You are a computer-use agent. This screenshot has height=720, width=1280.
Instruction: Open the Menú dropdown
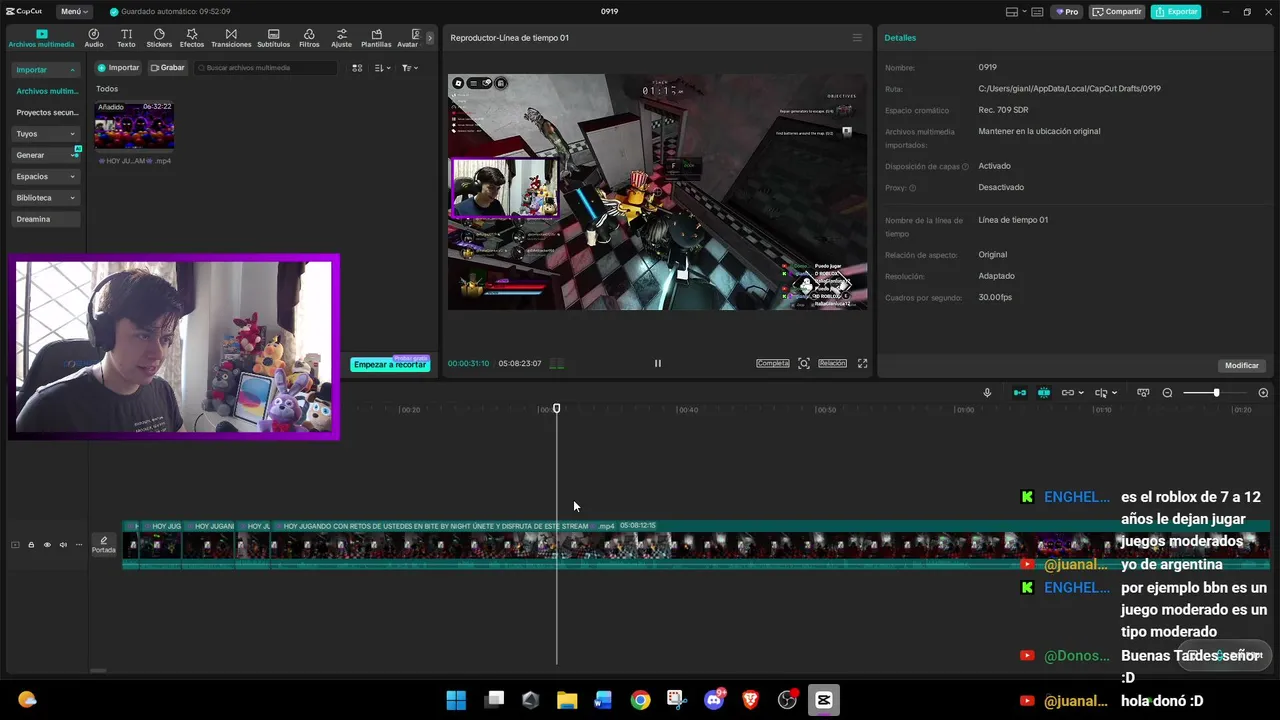tap(73, 12)
